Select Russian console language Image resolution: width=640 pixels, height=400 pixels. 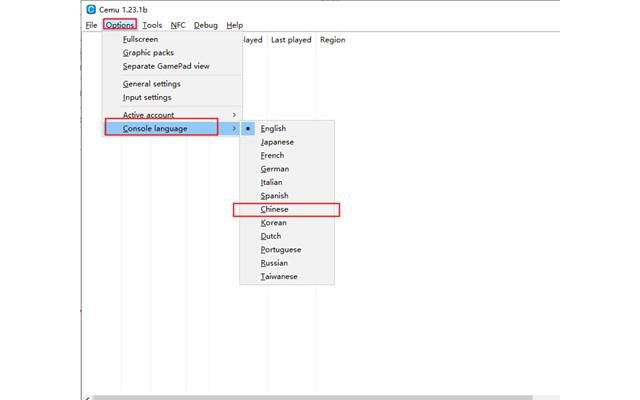287,263
